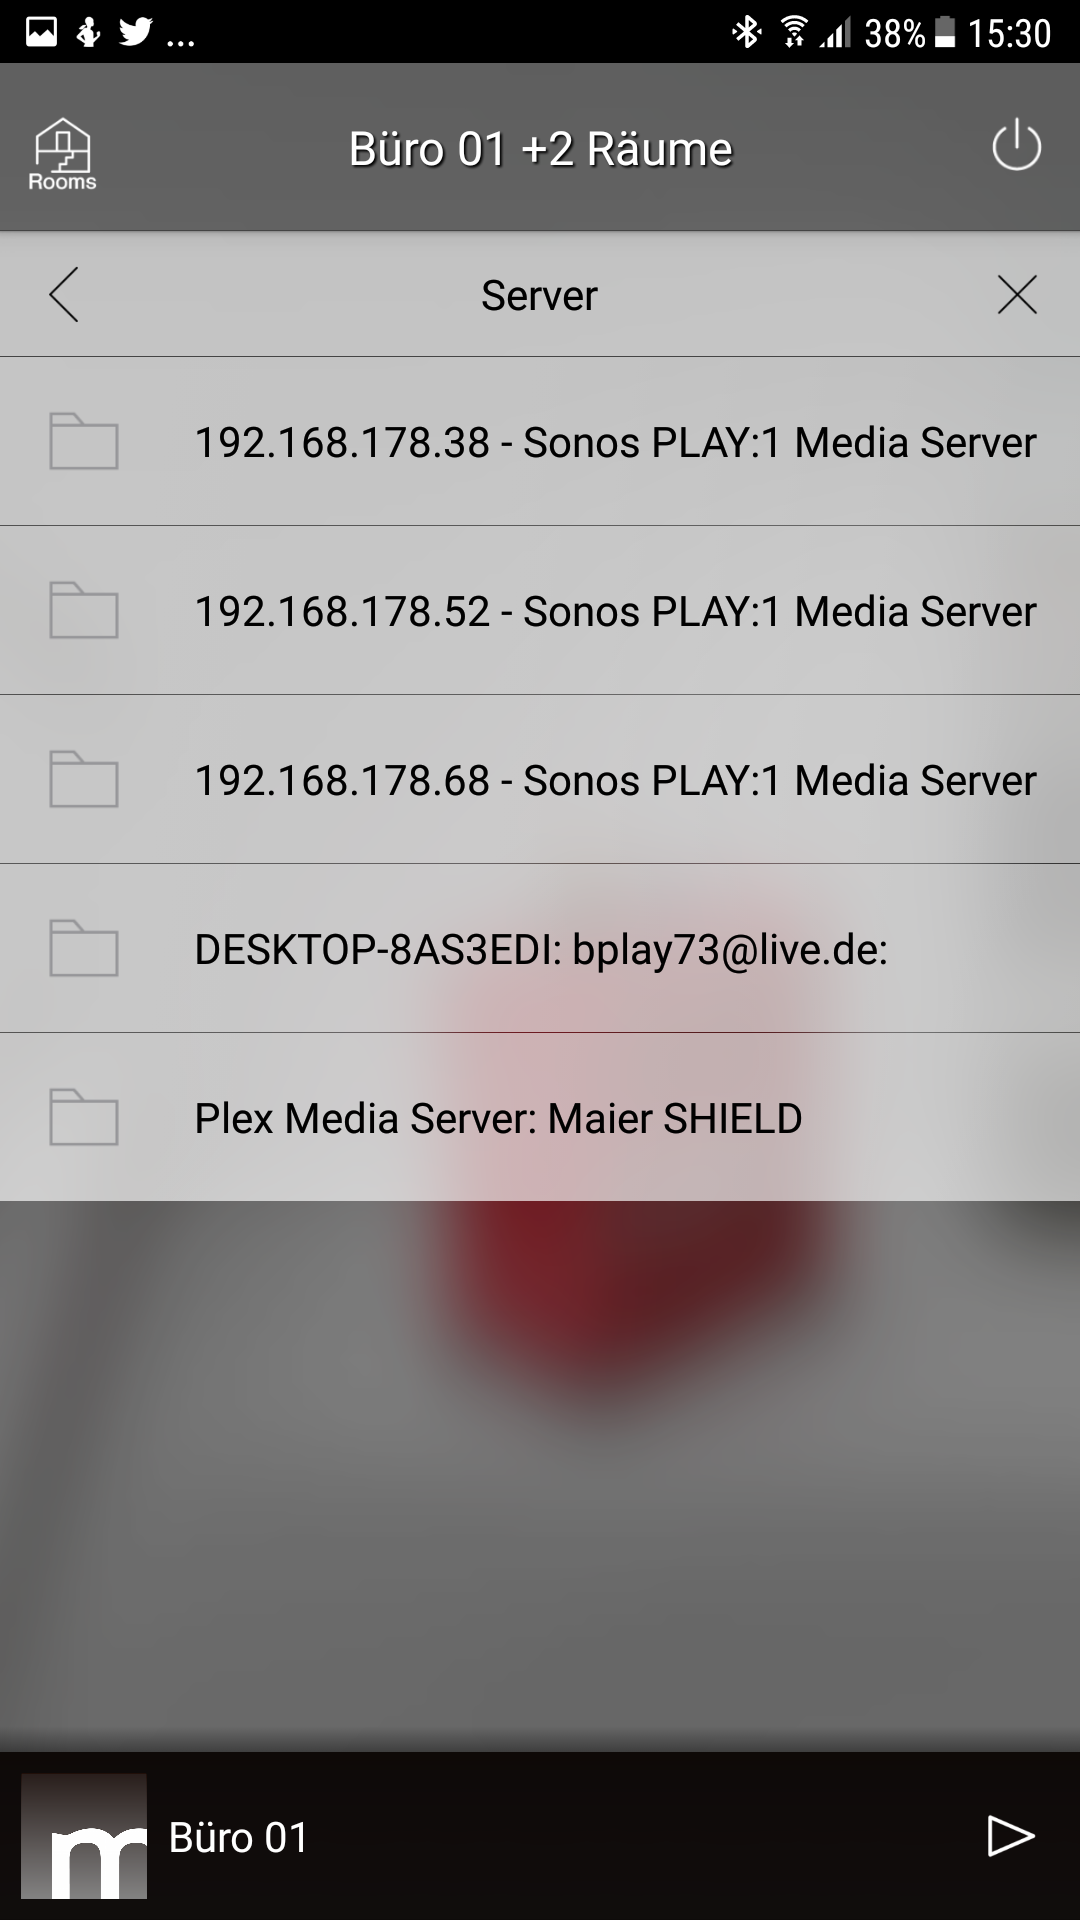Tap the Twitter notification icon
The image size is (1080, 1920).
pyautogui.click(x=135, y=33)
